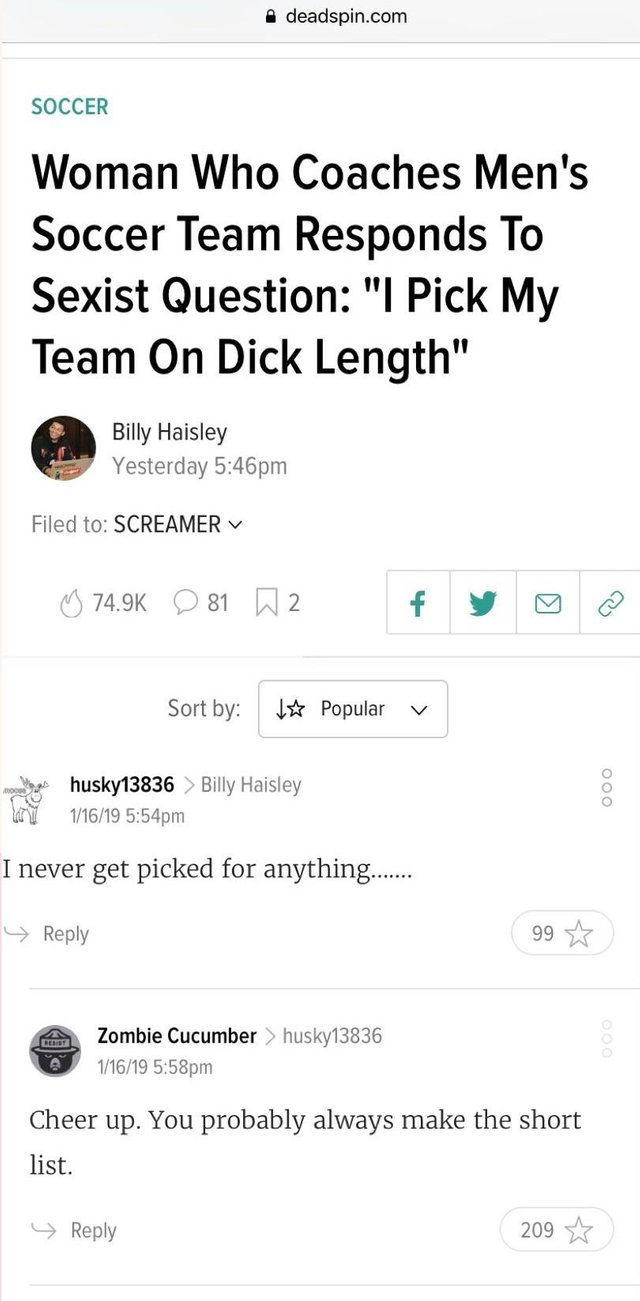640x1301 pixels.
Task: Open Zombie Cucumber's user name link
Action: [177, 1035]
